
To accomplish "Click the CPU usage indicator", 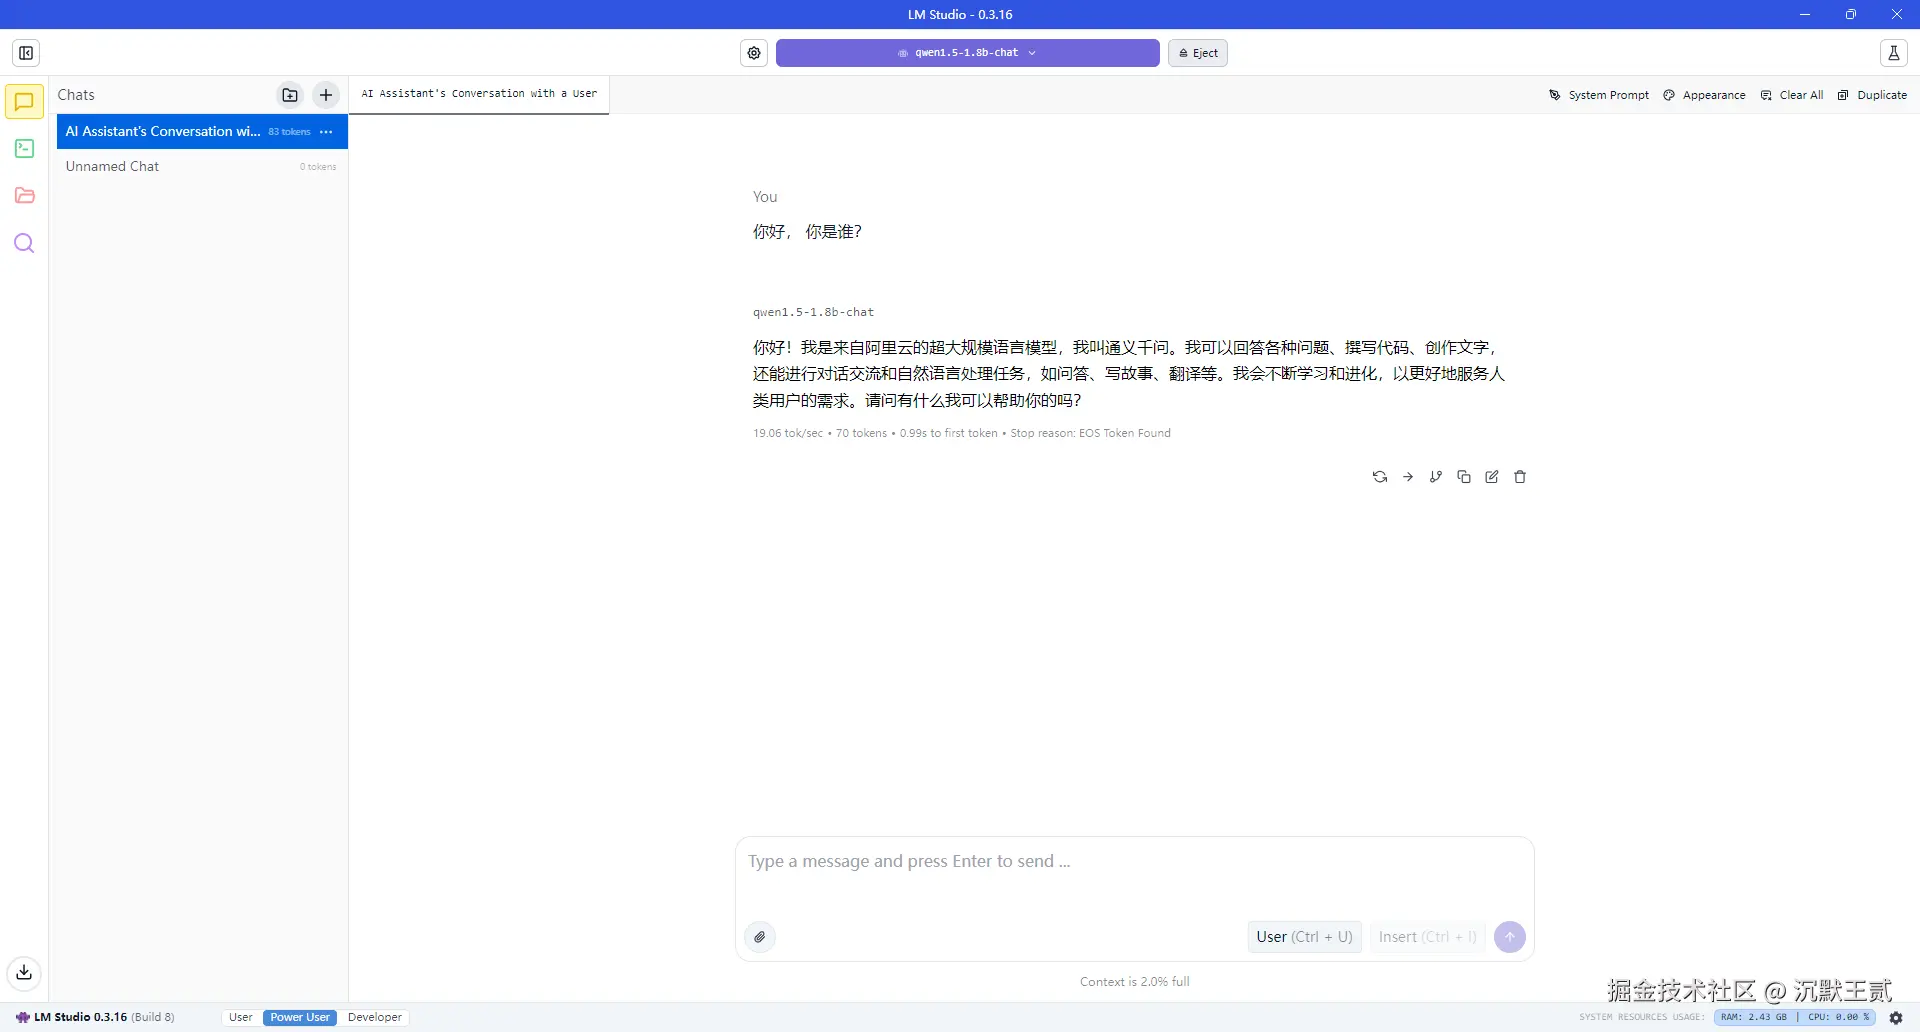I will pyautogui.click(x=1838, y=1018).
